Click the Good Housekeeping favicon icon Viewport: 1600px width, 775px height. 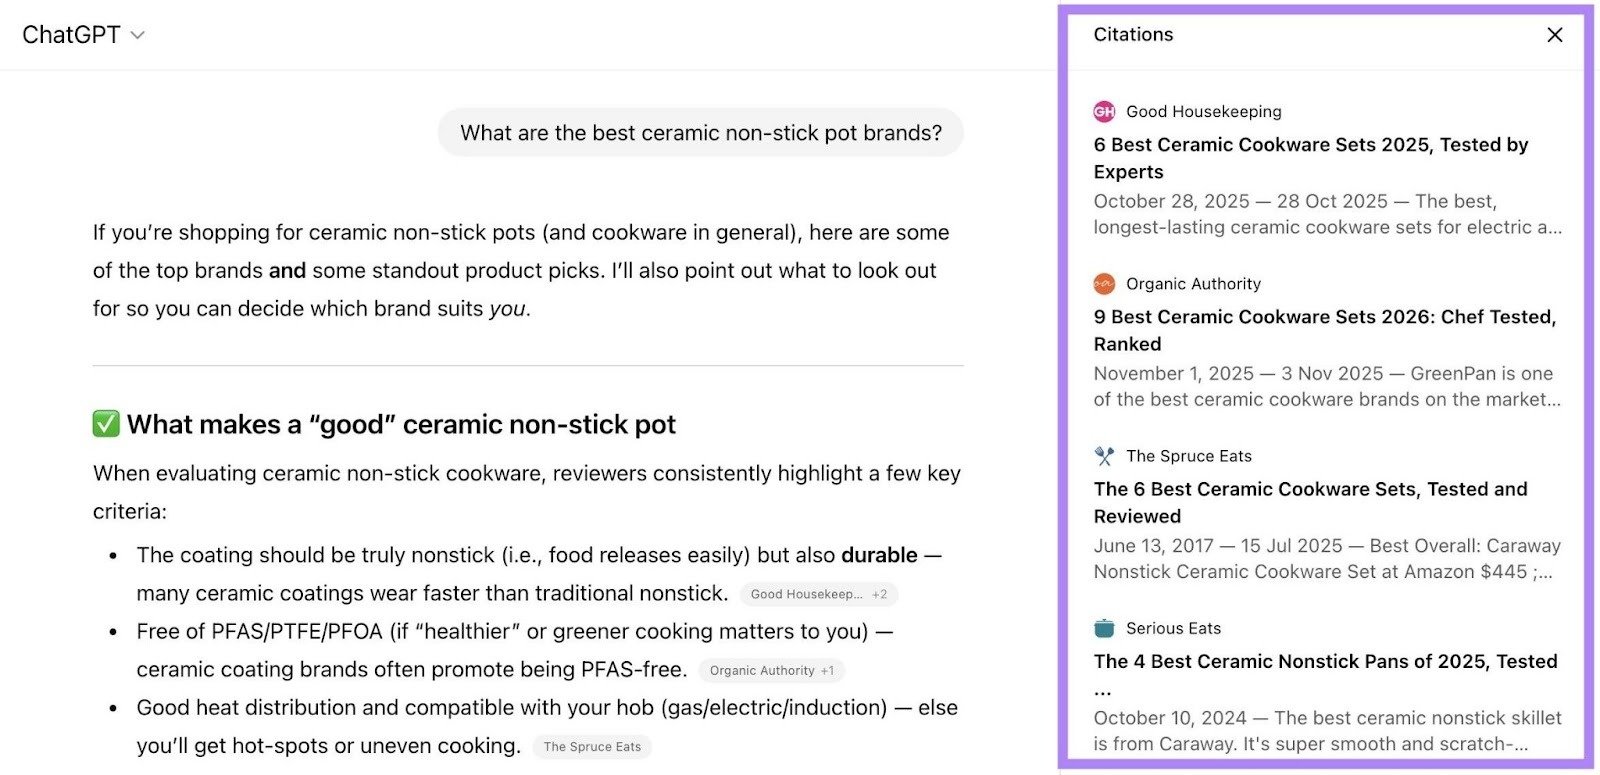(1104, 112)
